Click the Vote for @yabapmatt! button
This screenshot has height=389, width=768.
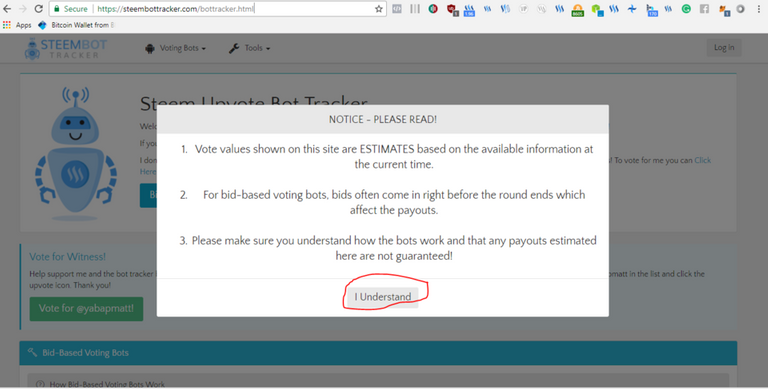point(86,309)
